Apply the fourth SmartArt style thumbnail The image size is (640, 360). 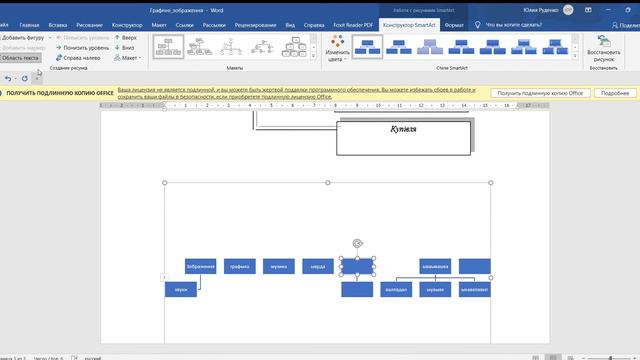tap(461, 47)
